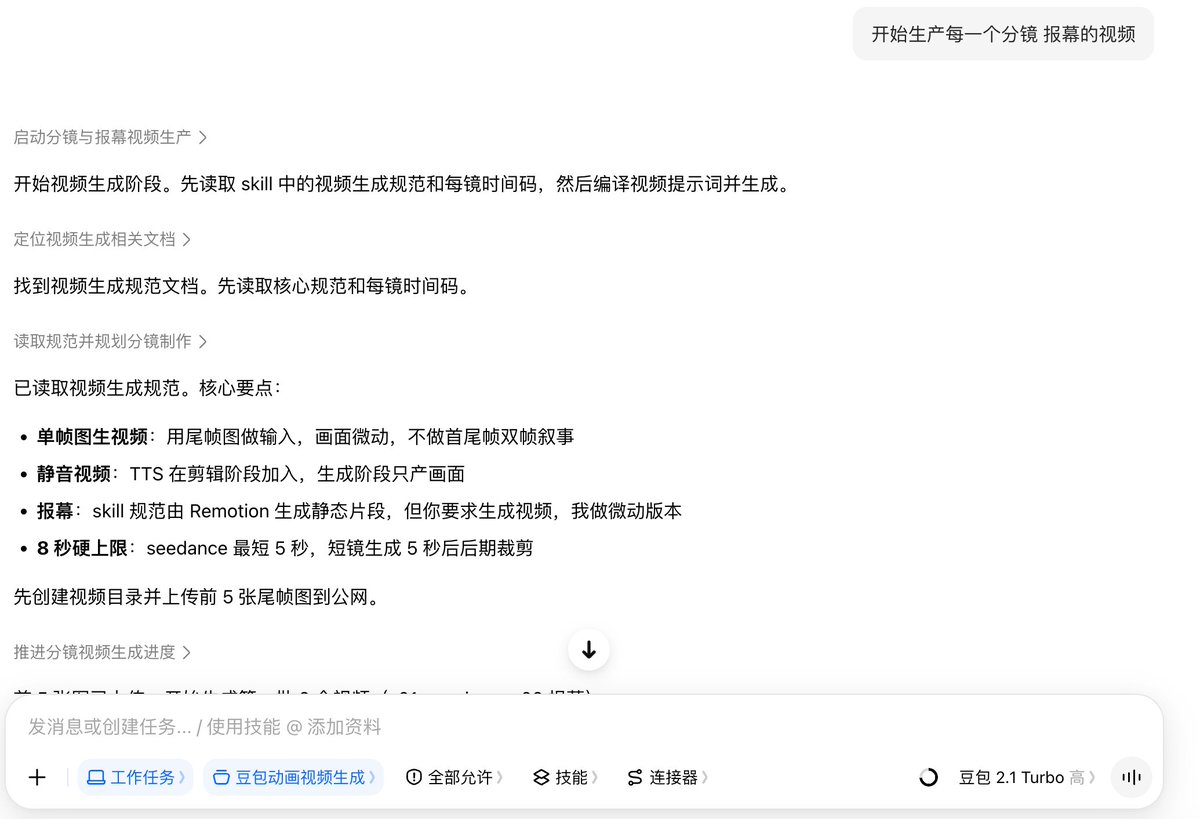The width and height of the screenshot is (1200, 819).
Task: Expand the 启动分镜与报幕视频生产 step
Action: click(x=111, y=137)
